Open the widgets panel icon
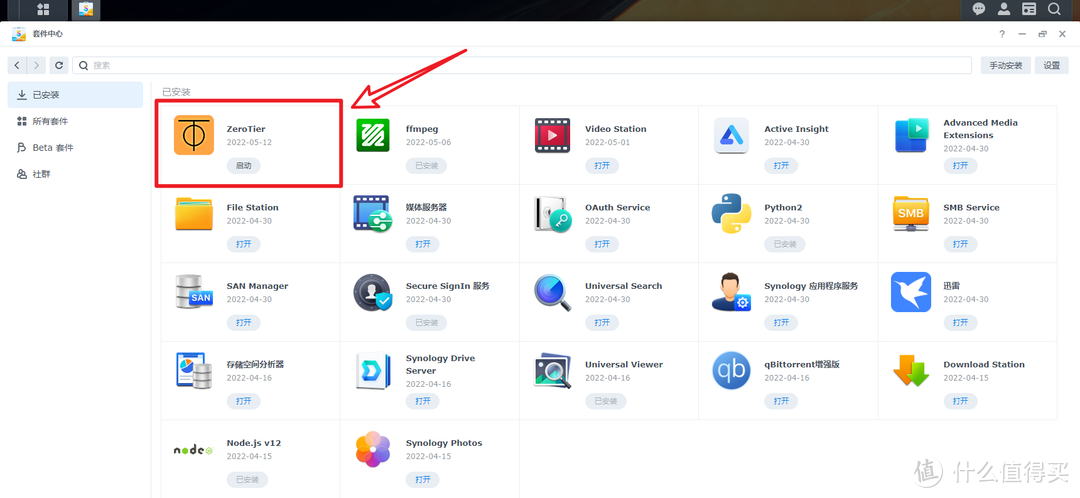This screenshot has height=498, width=1080. point(1028,10)
